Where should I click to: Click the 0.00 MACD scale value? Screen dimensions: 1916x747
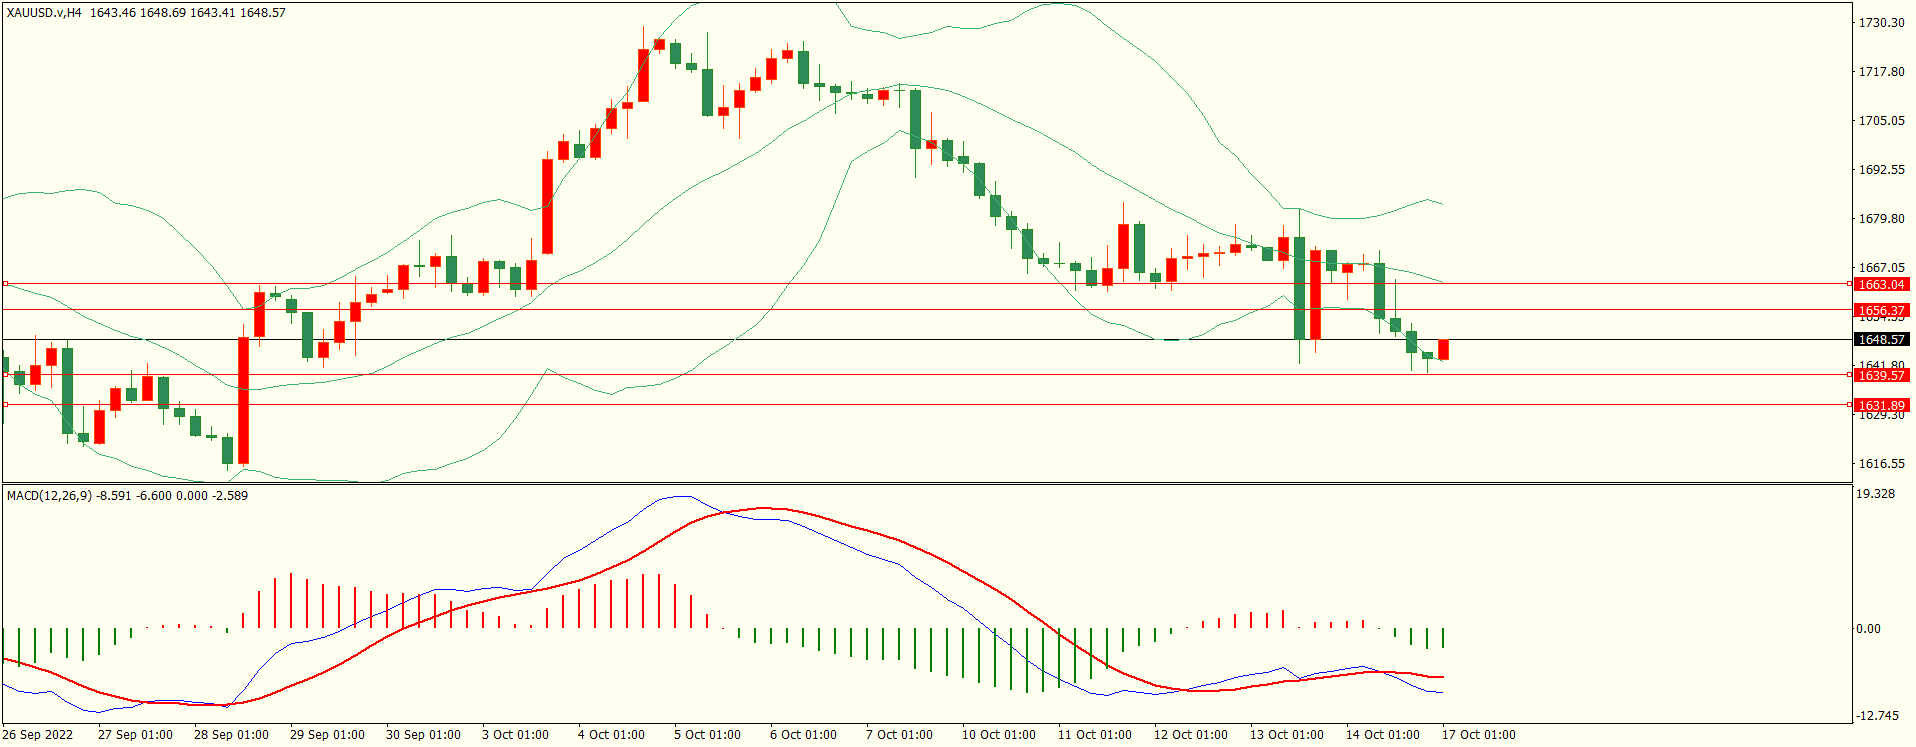pos(1868,629)
